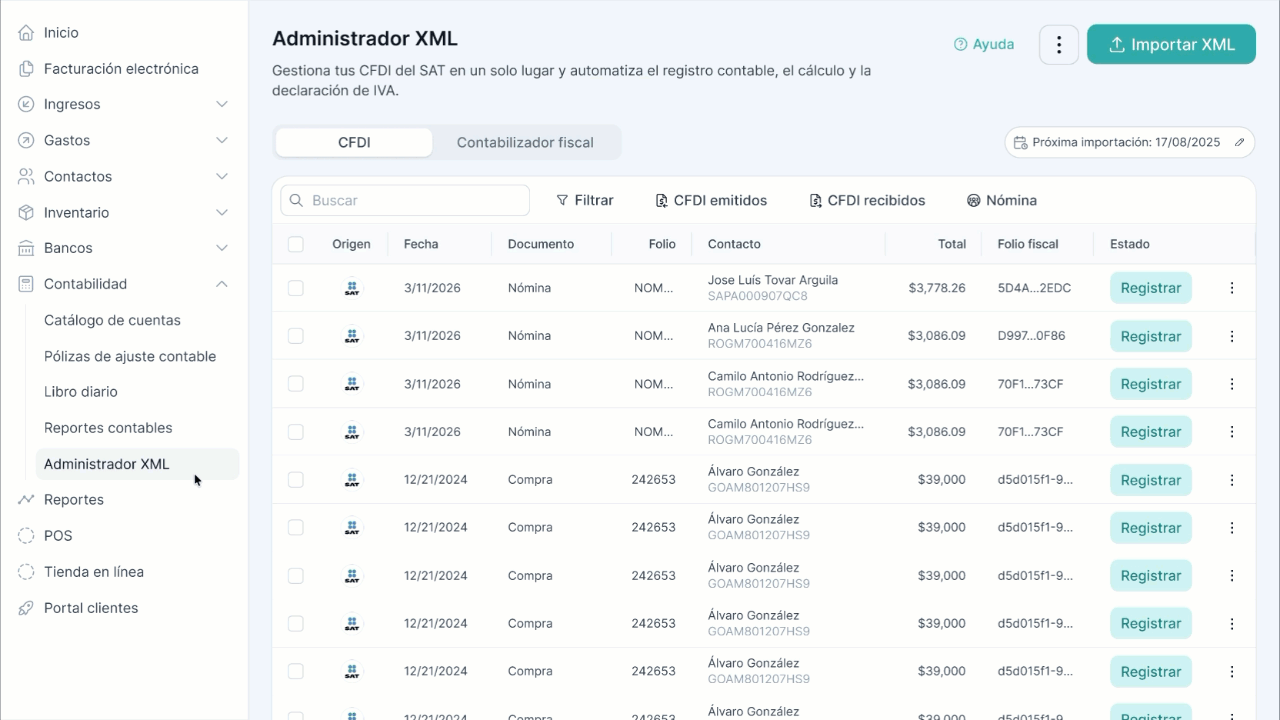Click the Inventario box icon
The image size is (1280, 720).
coord(26,212)
